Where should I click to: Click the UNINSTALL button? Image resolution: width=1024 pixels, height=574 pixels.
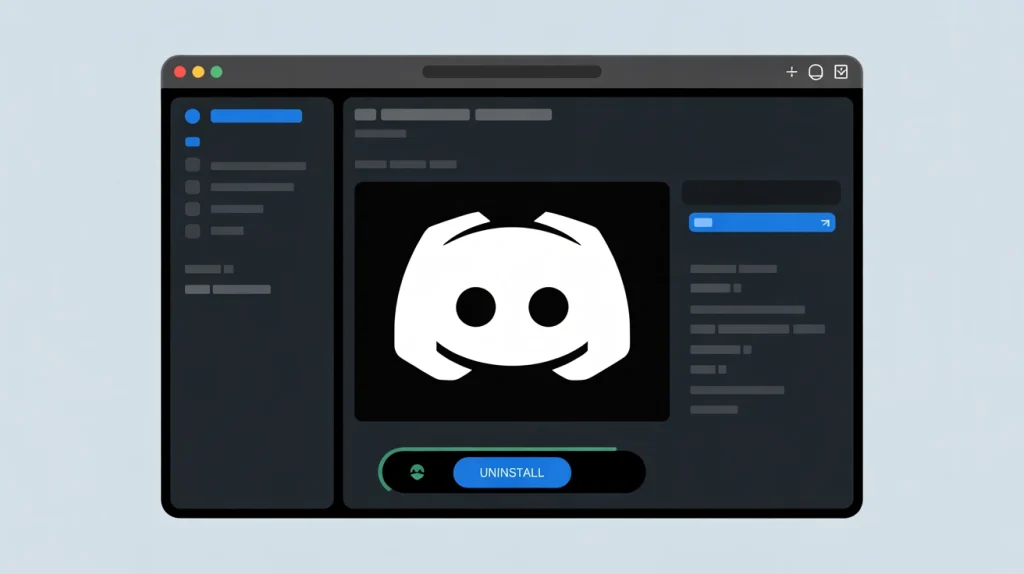pyautogui.click(x=512, y=473)
